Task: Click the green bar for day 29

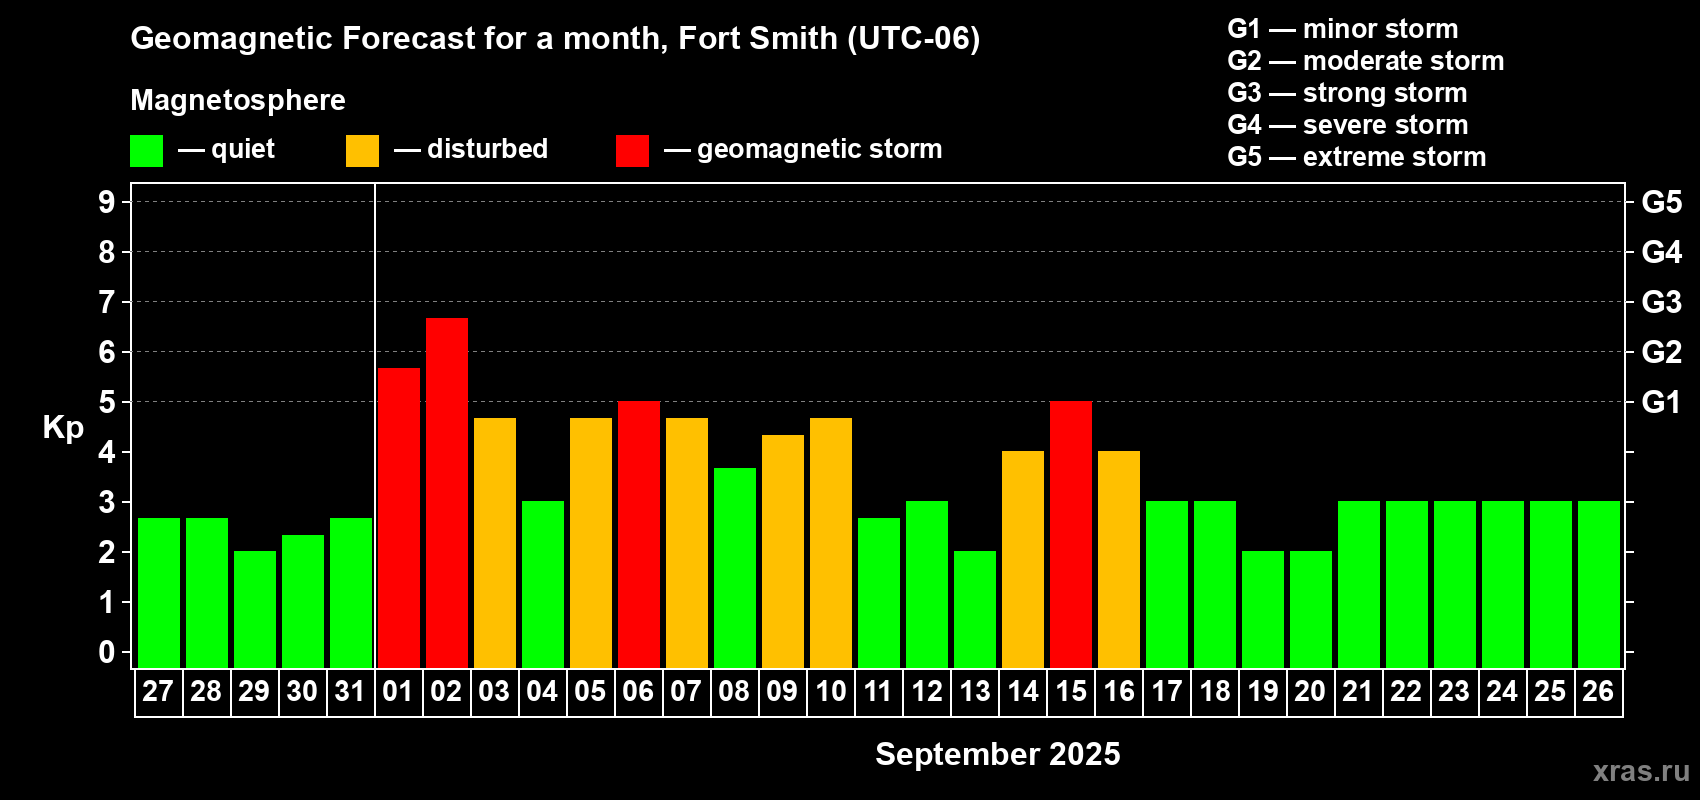Action: tap(255, 610)
